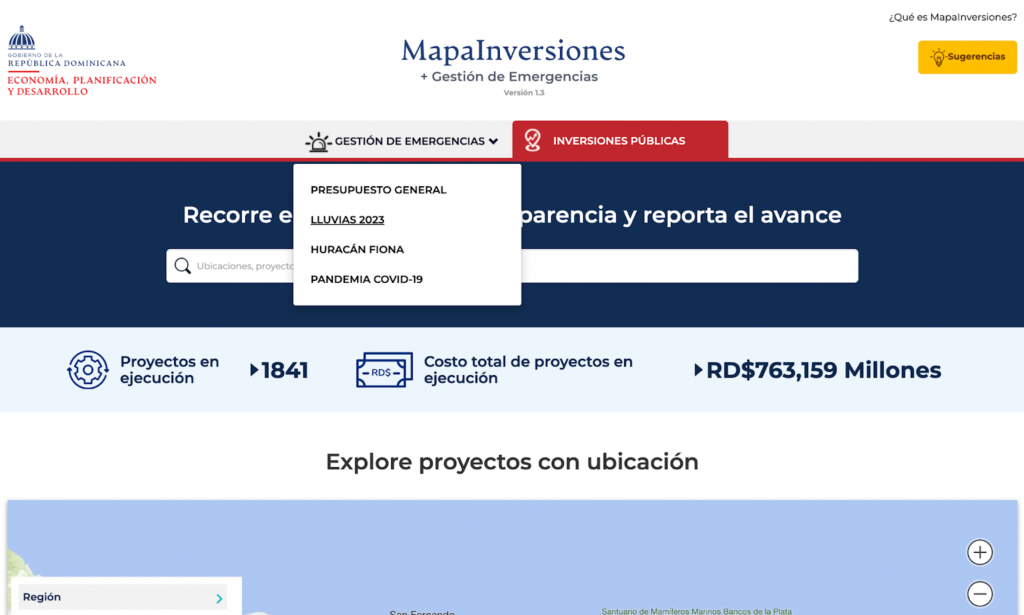The height and width of the screenshot is (615, 1024).
Task: Expand the Región filter chevron
Action: coord(219,598)
